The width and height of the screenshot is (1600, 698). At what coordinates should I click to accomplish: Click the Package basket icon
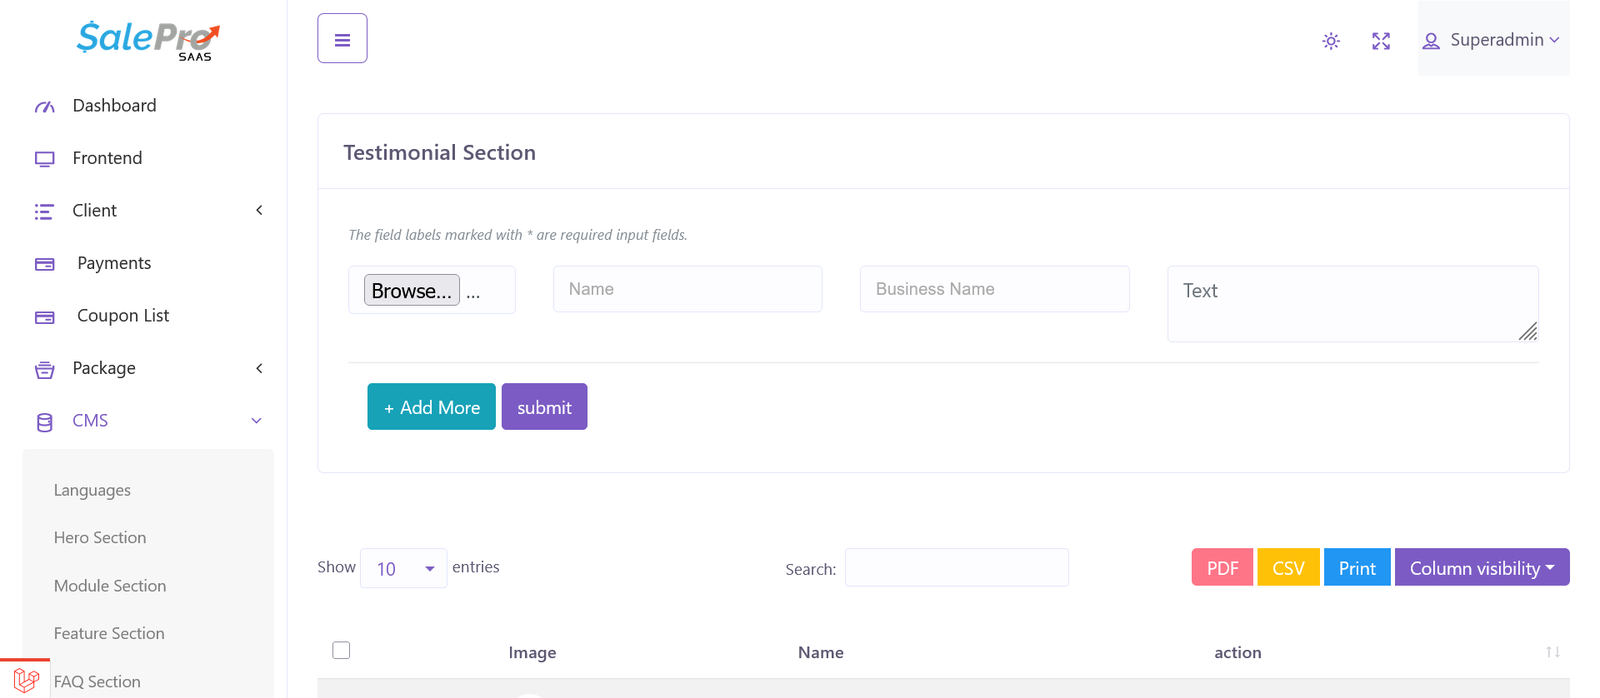click(x=45, y=370)
